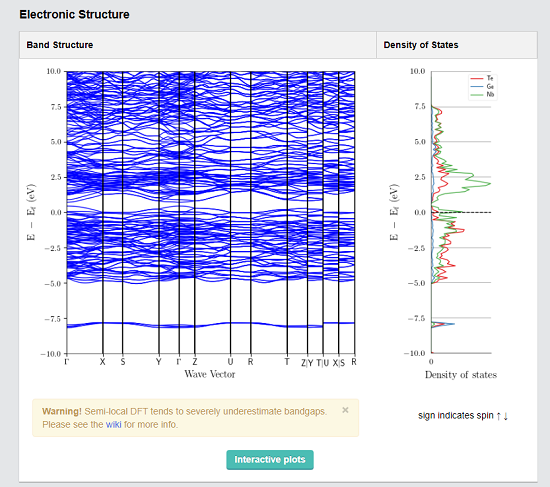
Task: Select the Density of States header
Action: 421,45
